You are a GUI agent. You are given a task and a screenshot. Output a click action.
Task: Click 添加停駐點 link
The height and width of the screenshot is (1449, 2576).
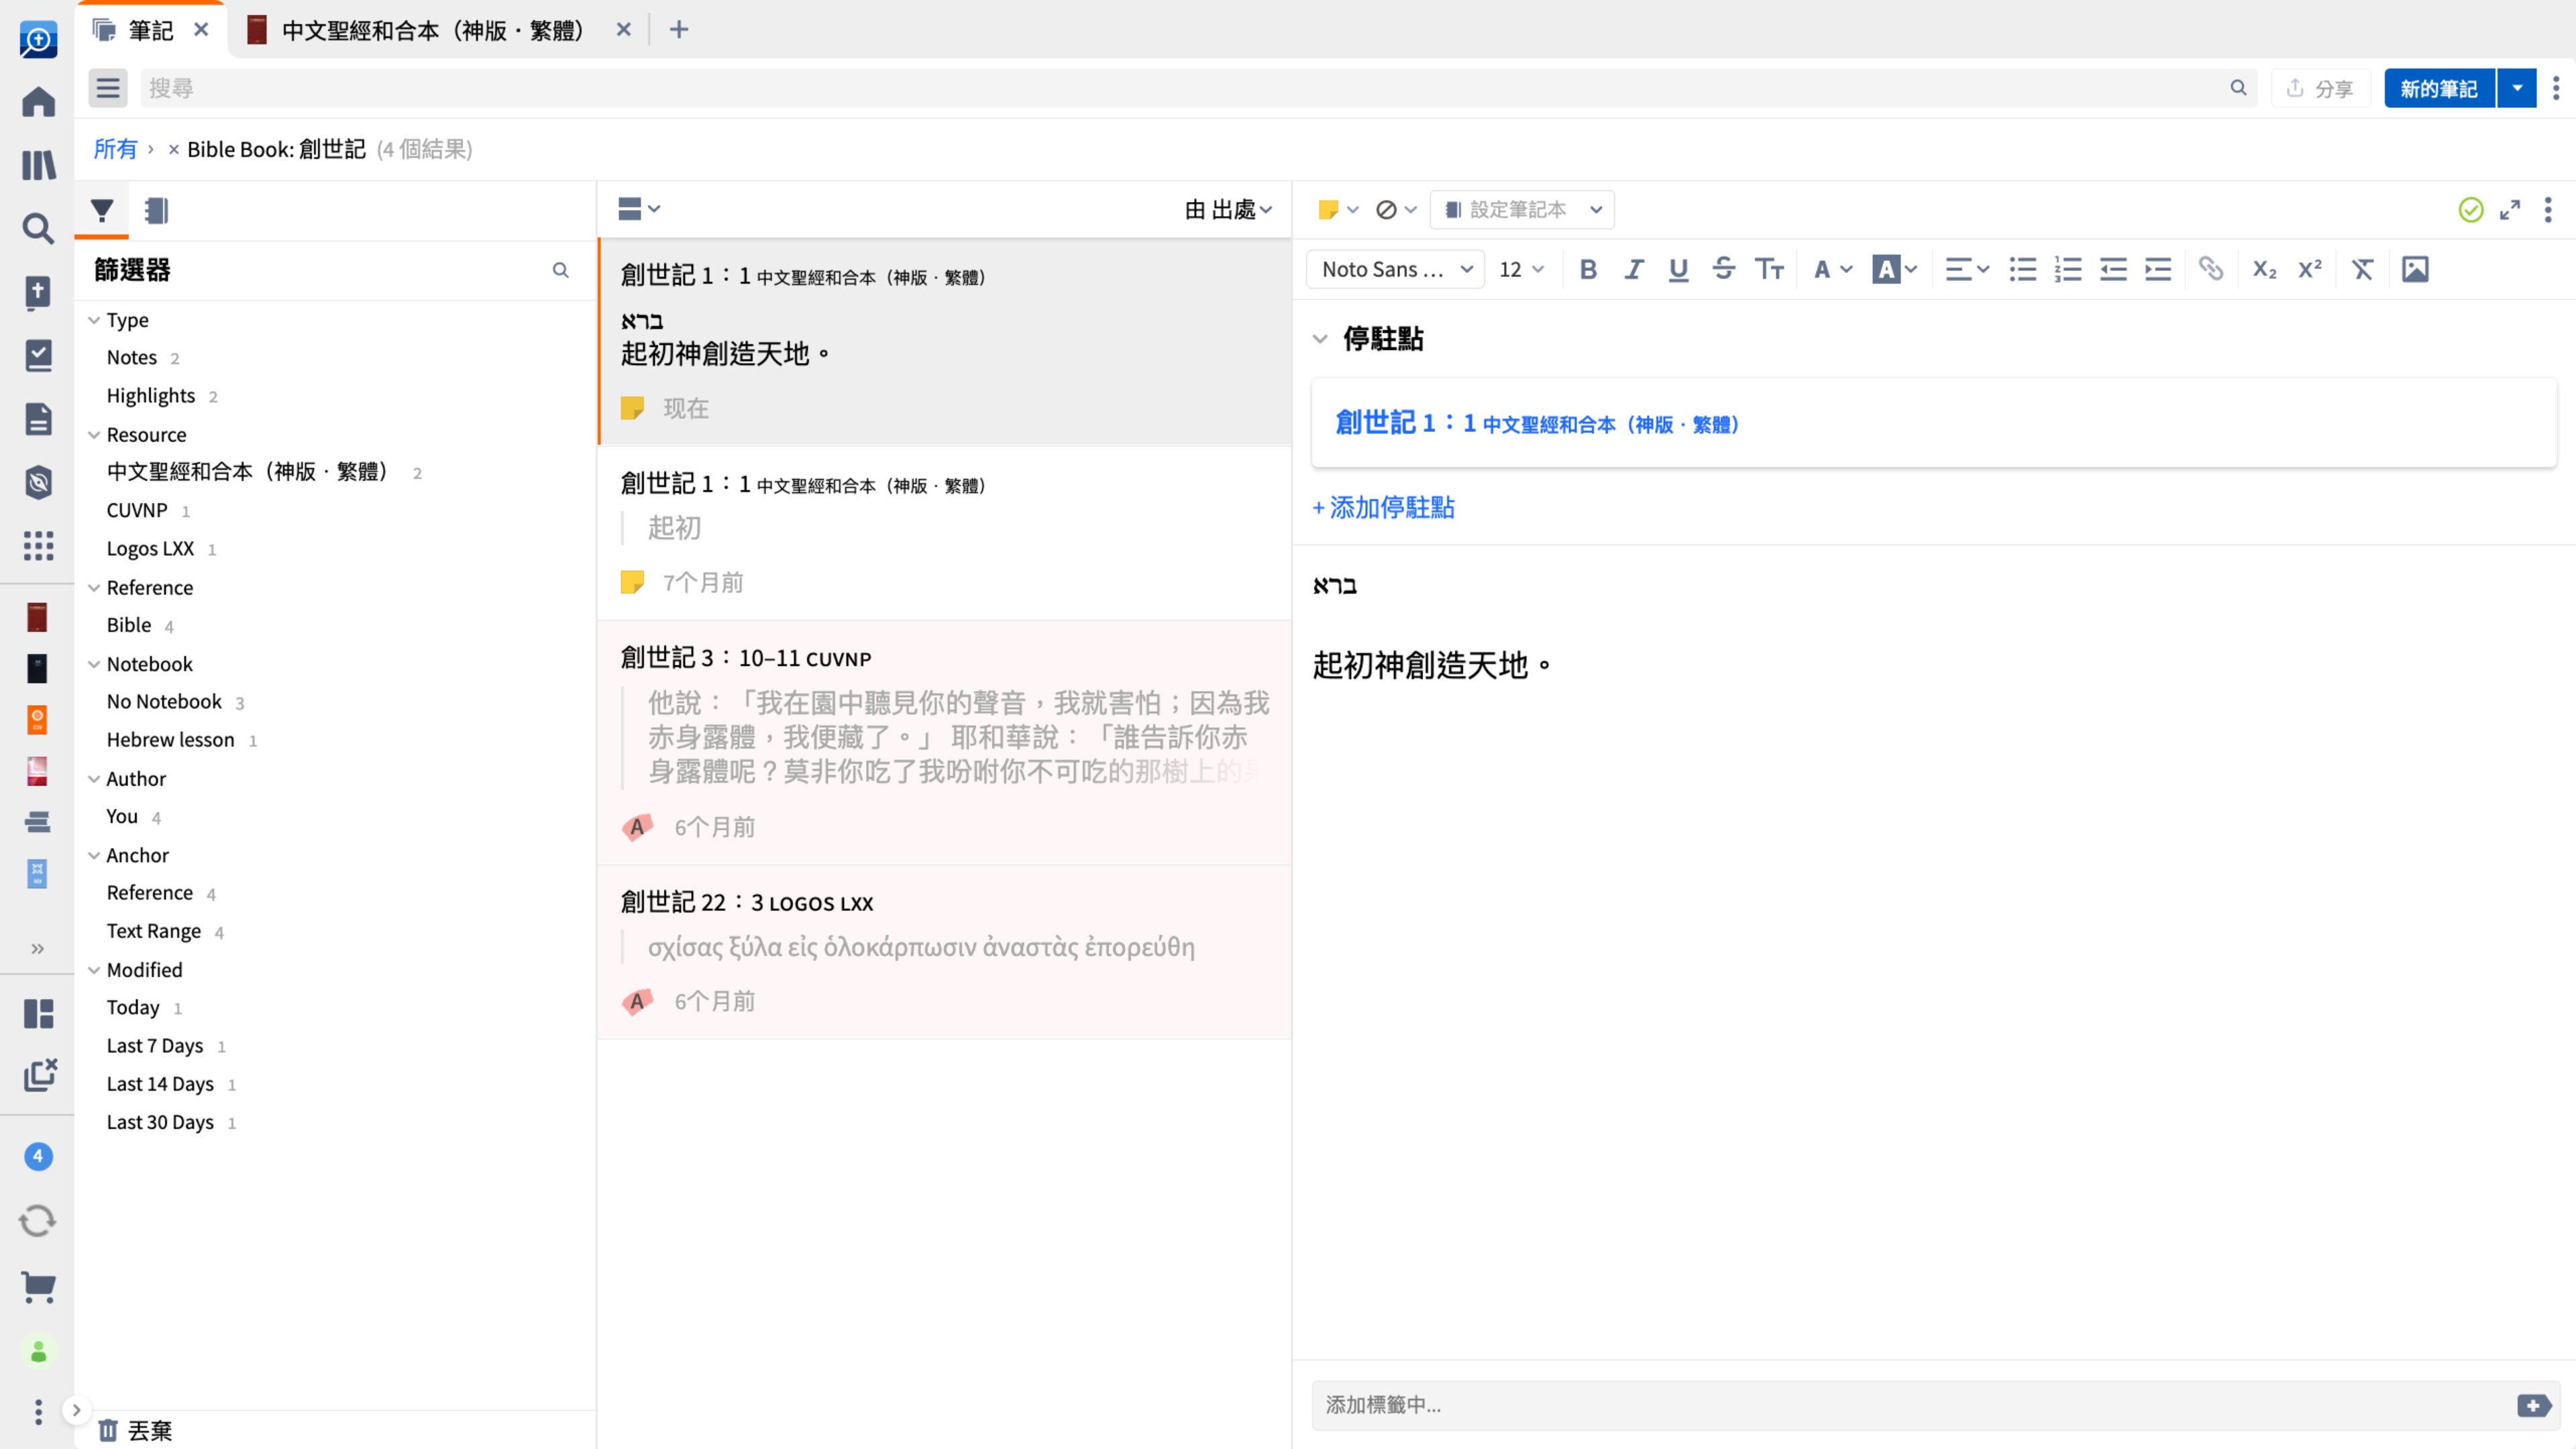[x=1383, y=508]
